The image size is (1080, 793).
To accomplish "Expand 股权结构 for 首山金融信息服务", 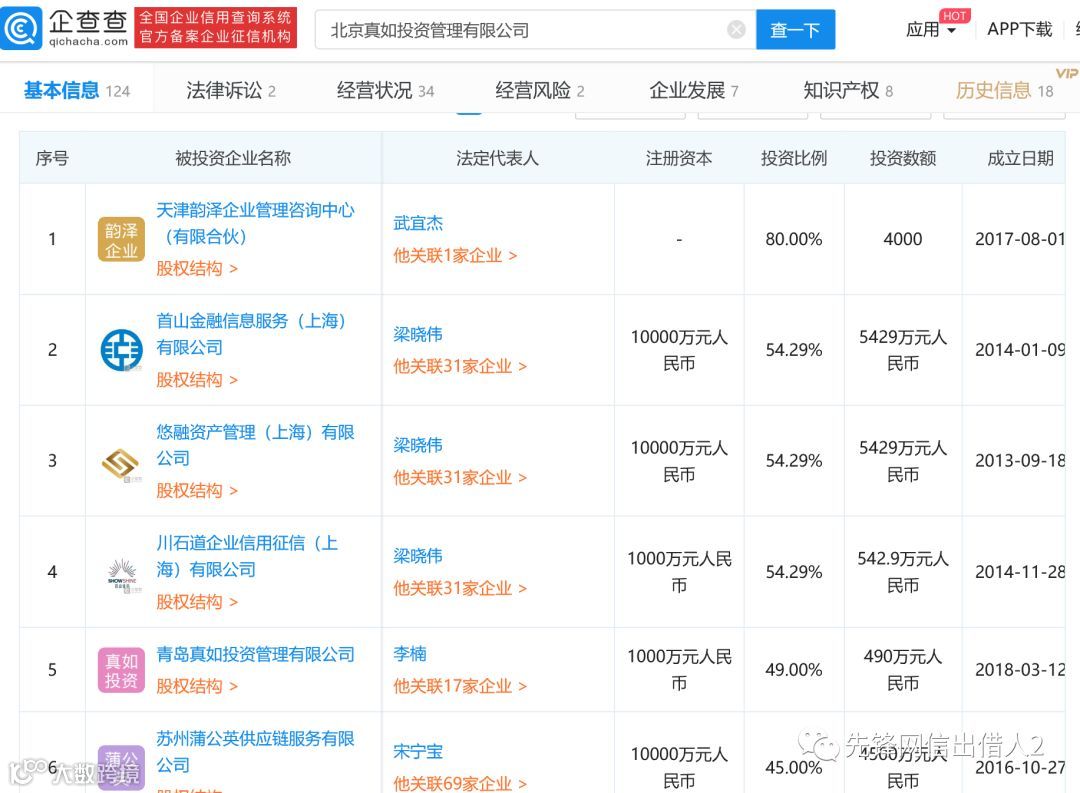I will coord(197,380).
